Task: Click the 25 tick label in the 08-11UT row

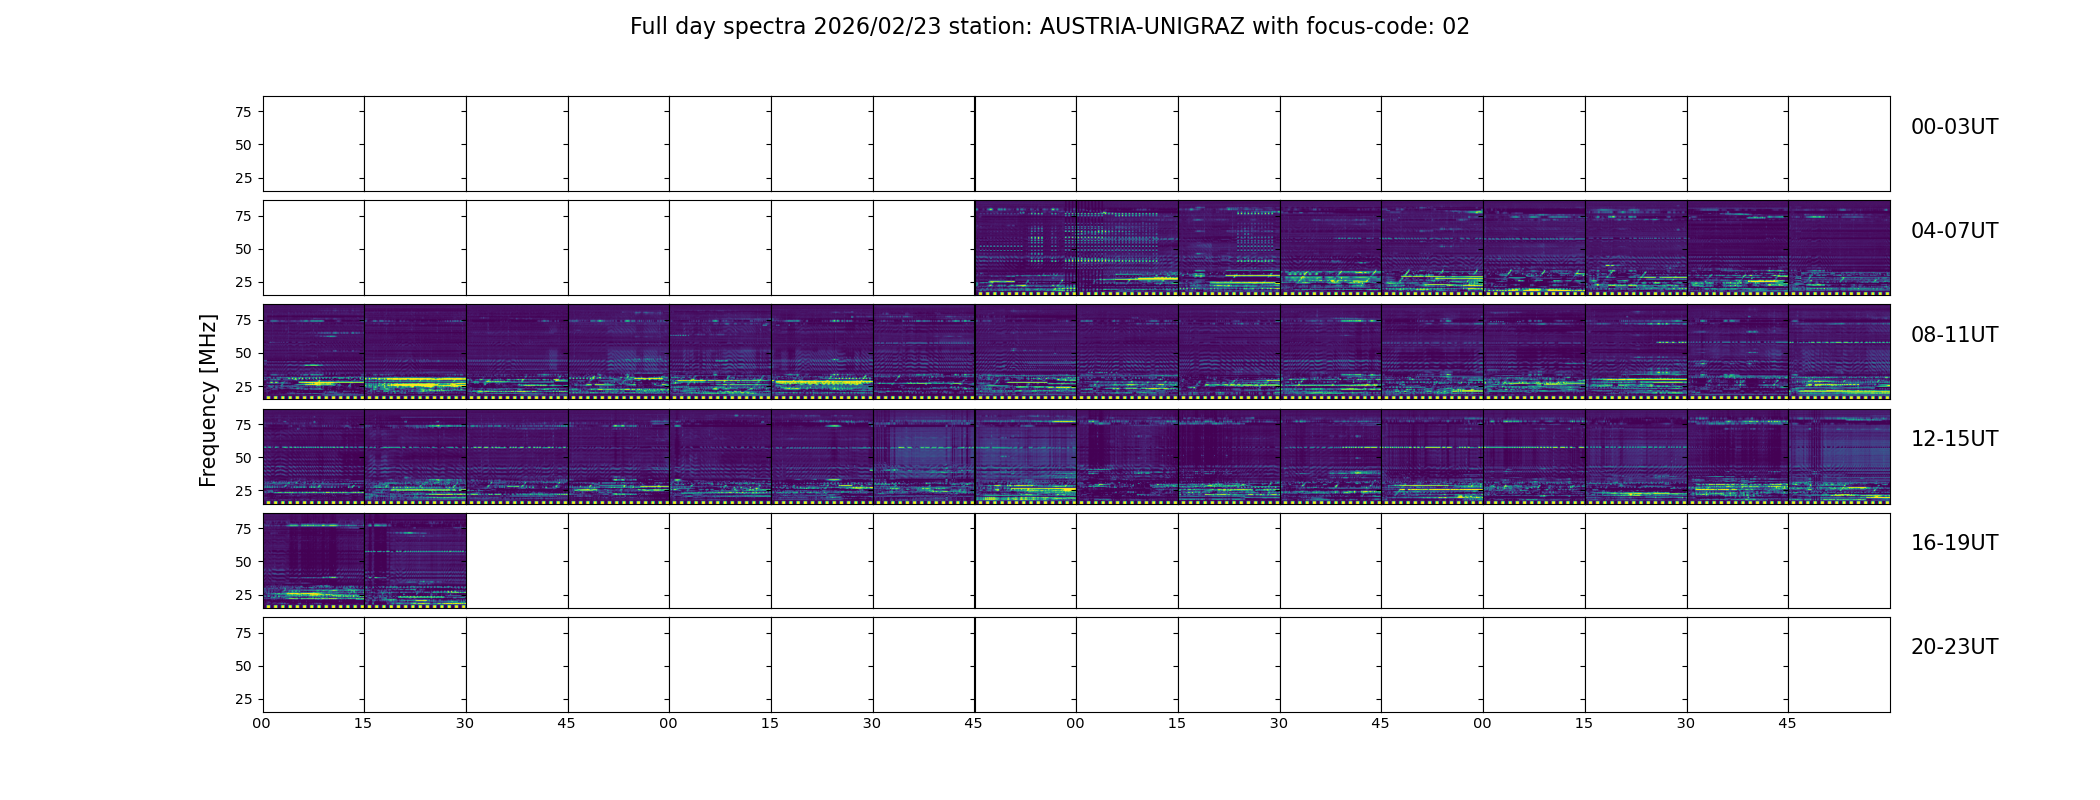Action: click(x=243, y=386)
